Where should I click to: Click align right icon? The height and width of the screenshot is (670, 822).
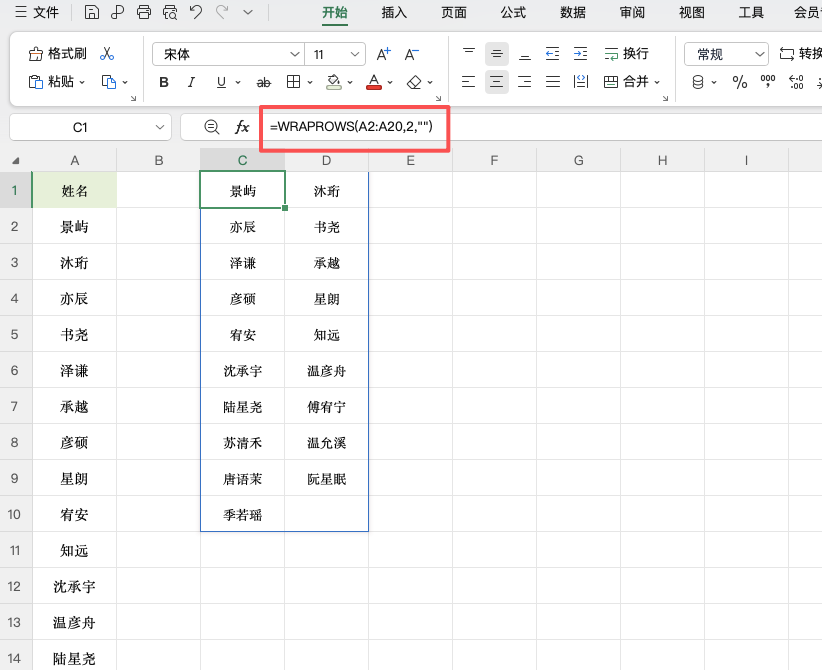pyautogui.click(x=525, y=82)
